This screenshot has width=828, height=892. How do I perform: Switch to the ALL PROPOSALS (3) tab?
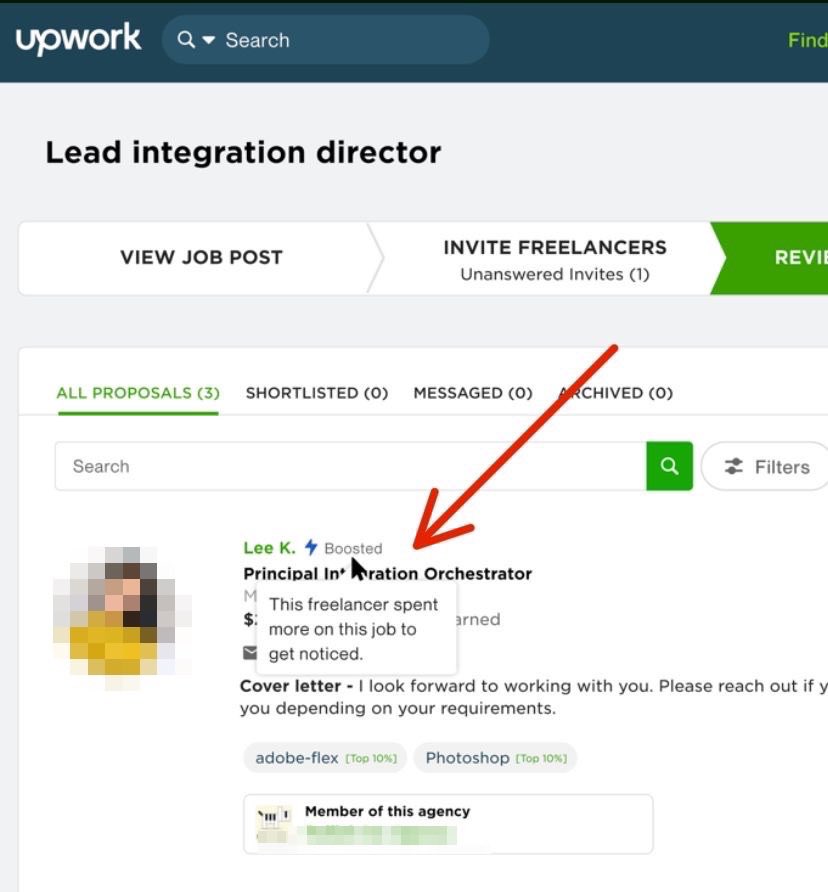[x=137, y=393]
